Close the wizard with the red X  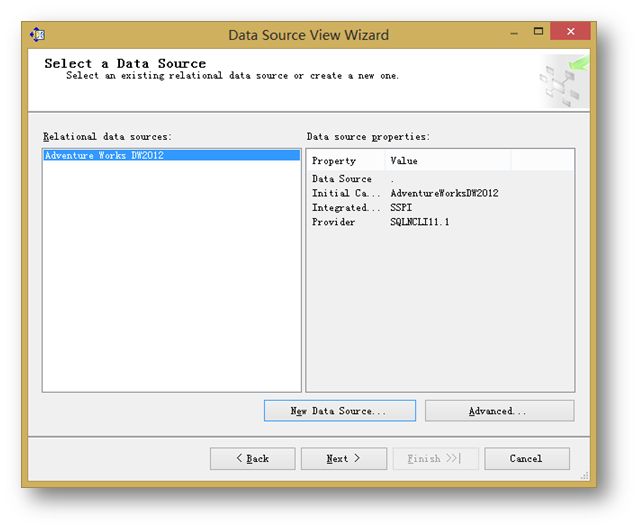pyautogui.click(x=570, y=31)
